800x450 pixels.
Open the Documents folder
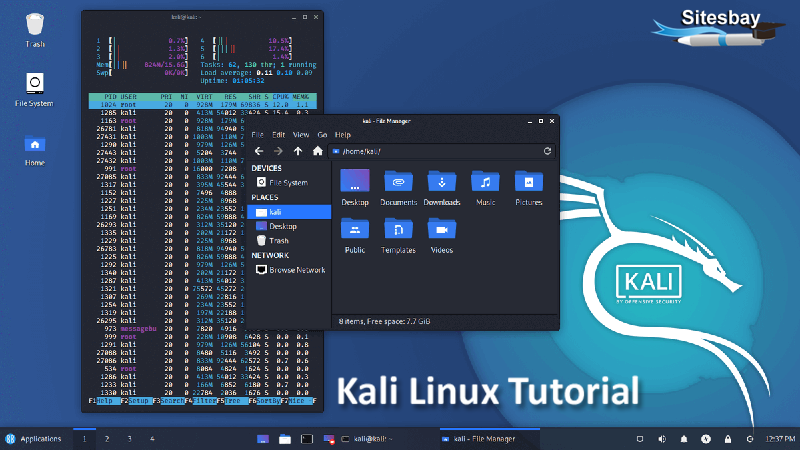tap(398, 187)
